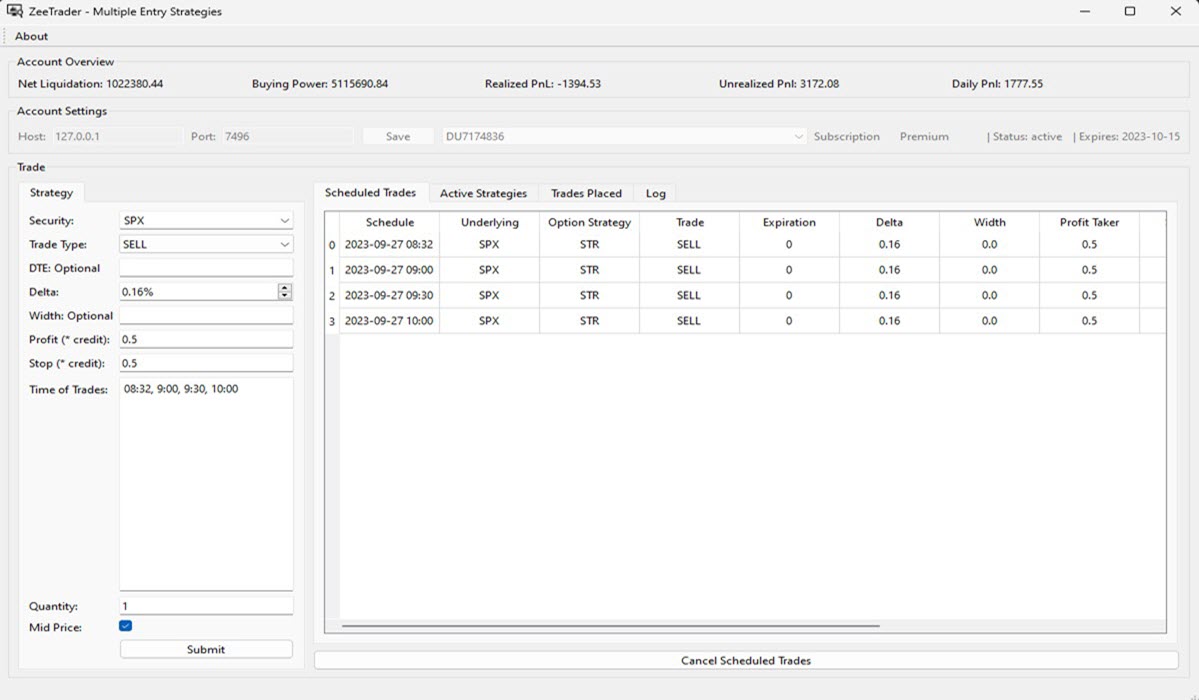Image resolution: width=1199 pixels, height=700 pixels.
Task: Click the Time of Trades text area
Action: click(x=206, y=480)
